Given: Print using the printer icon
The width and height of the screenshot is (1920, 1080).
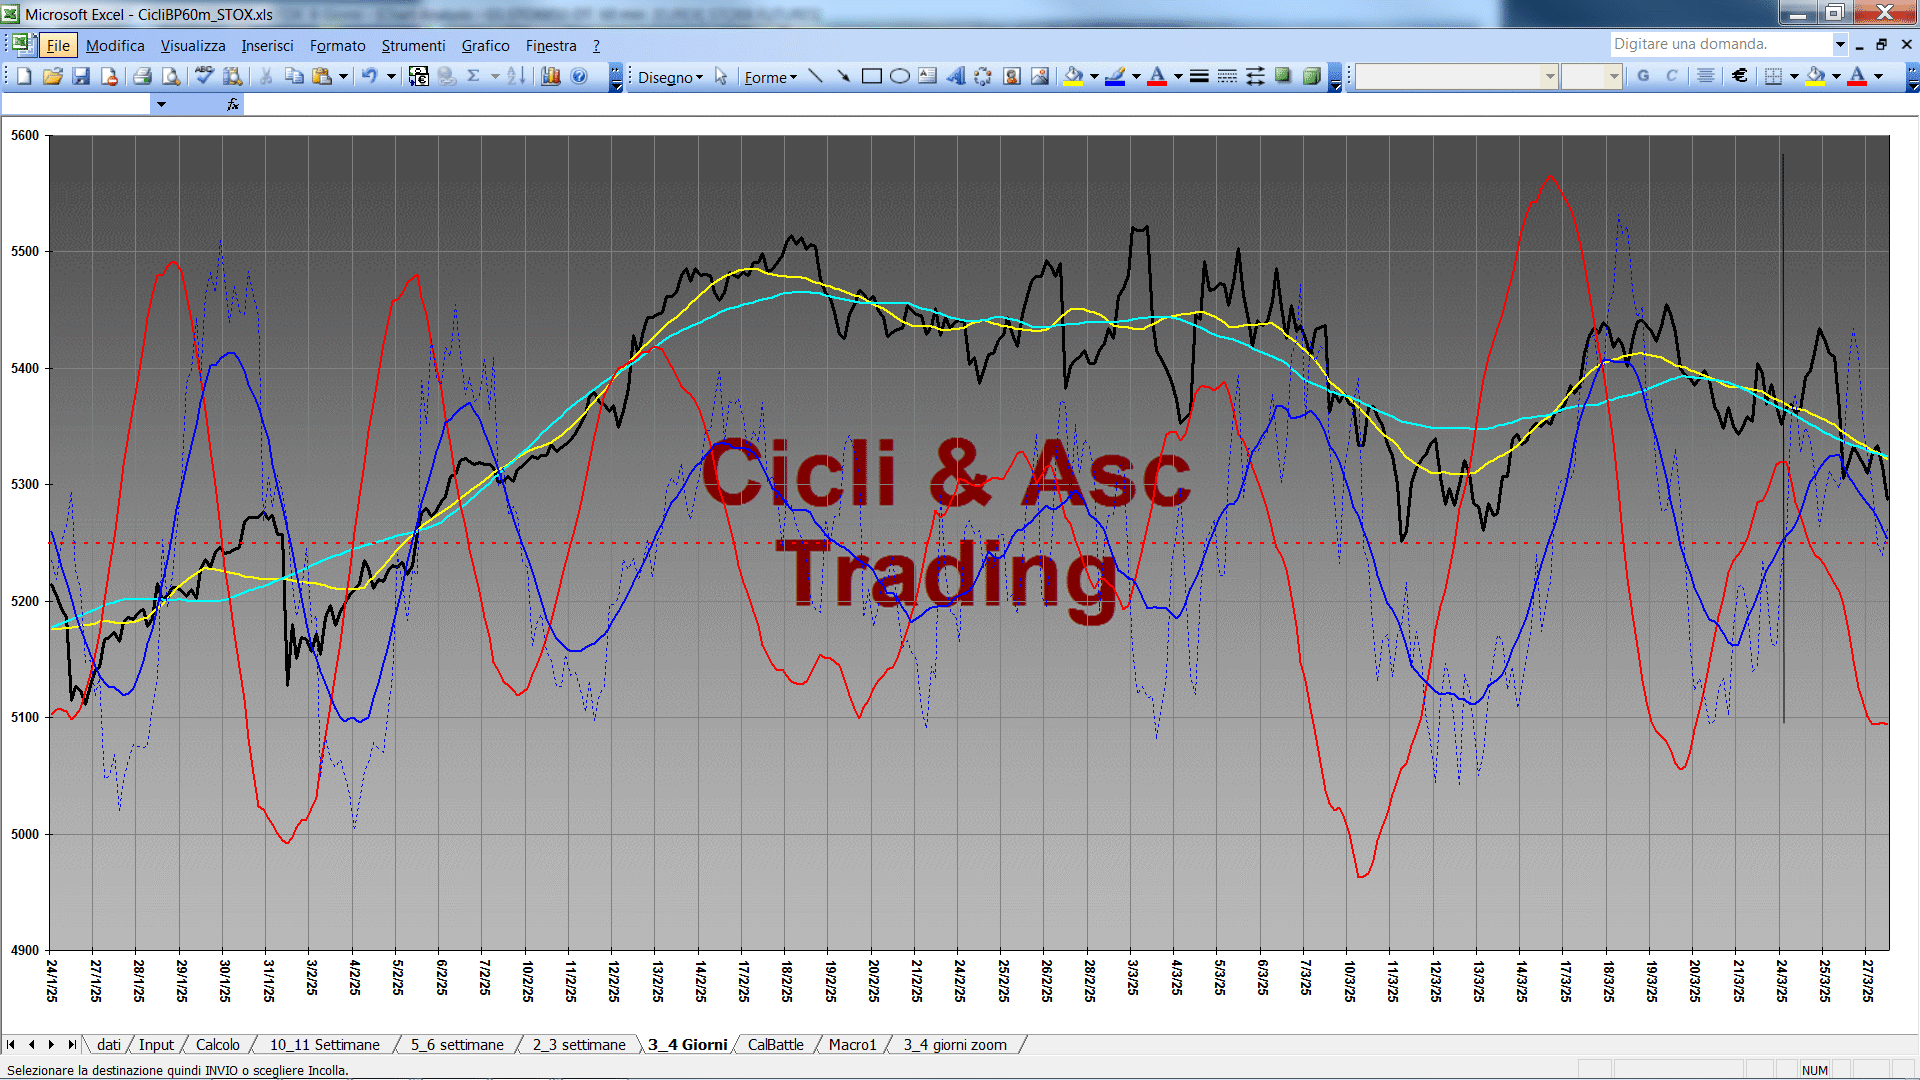Looking at the screenshot, I should [142, 76].
